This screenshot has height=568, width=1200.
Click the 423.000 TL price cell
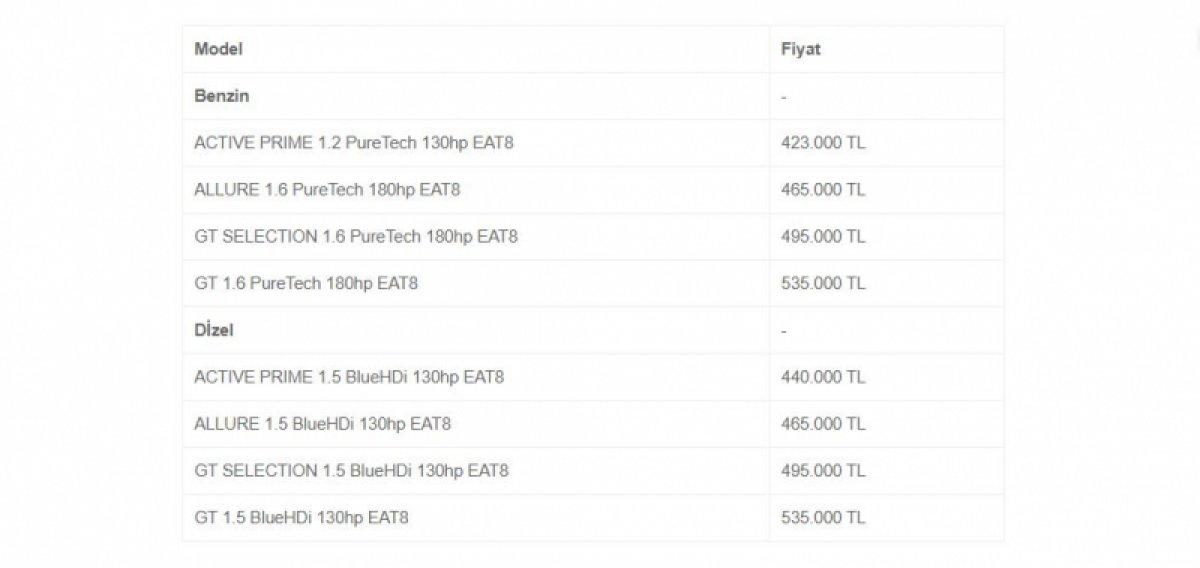(823, 143)
